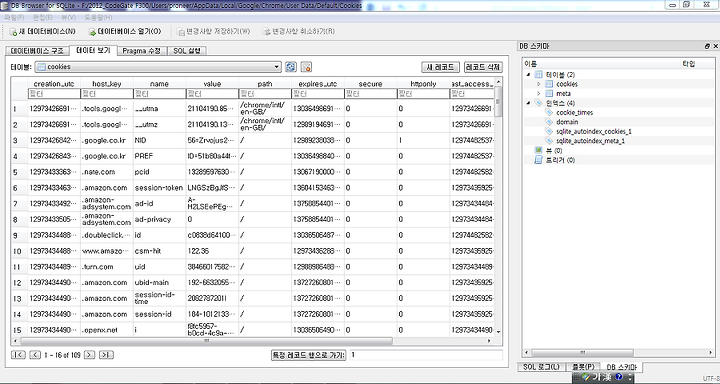Click the cookie_times index icon
The height and width of the screenshot is (384, 720).
pos(549,113)
